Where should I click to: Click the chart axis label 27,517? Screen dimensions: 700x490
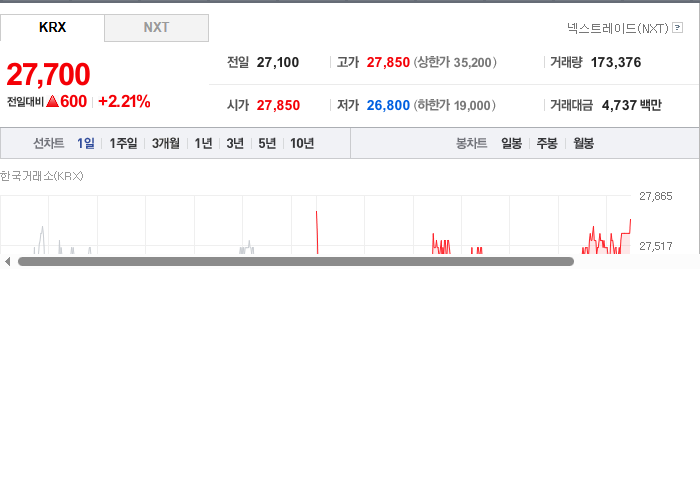[x=655, y=246]
